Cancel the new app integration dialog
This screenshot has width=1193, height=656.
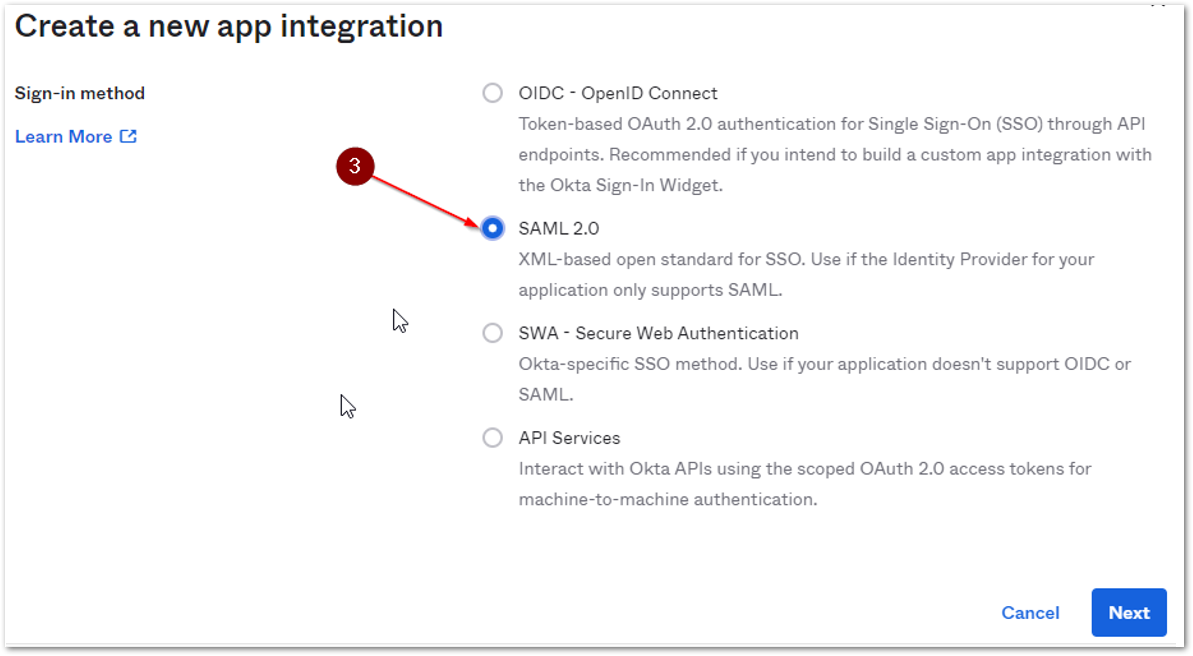click(x=1030, y=613)
